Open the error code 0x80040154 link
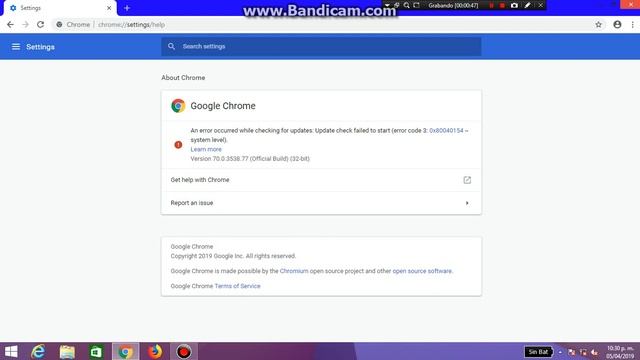640x360 pixels. pos(446,131)
